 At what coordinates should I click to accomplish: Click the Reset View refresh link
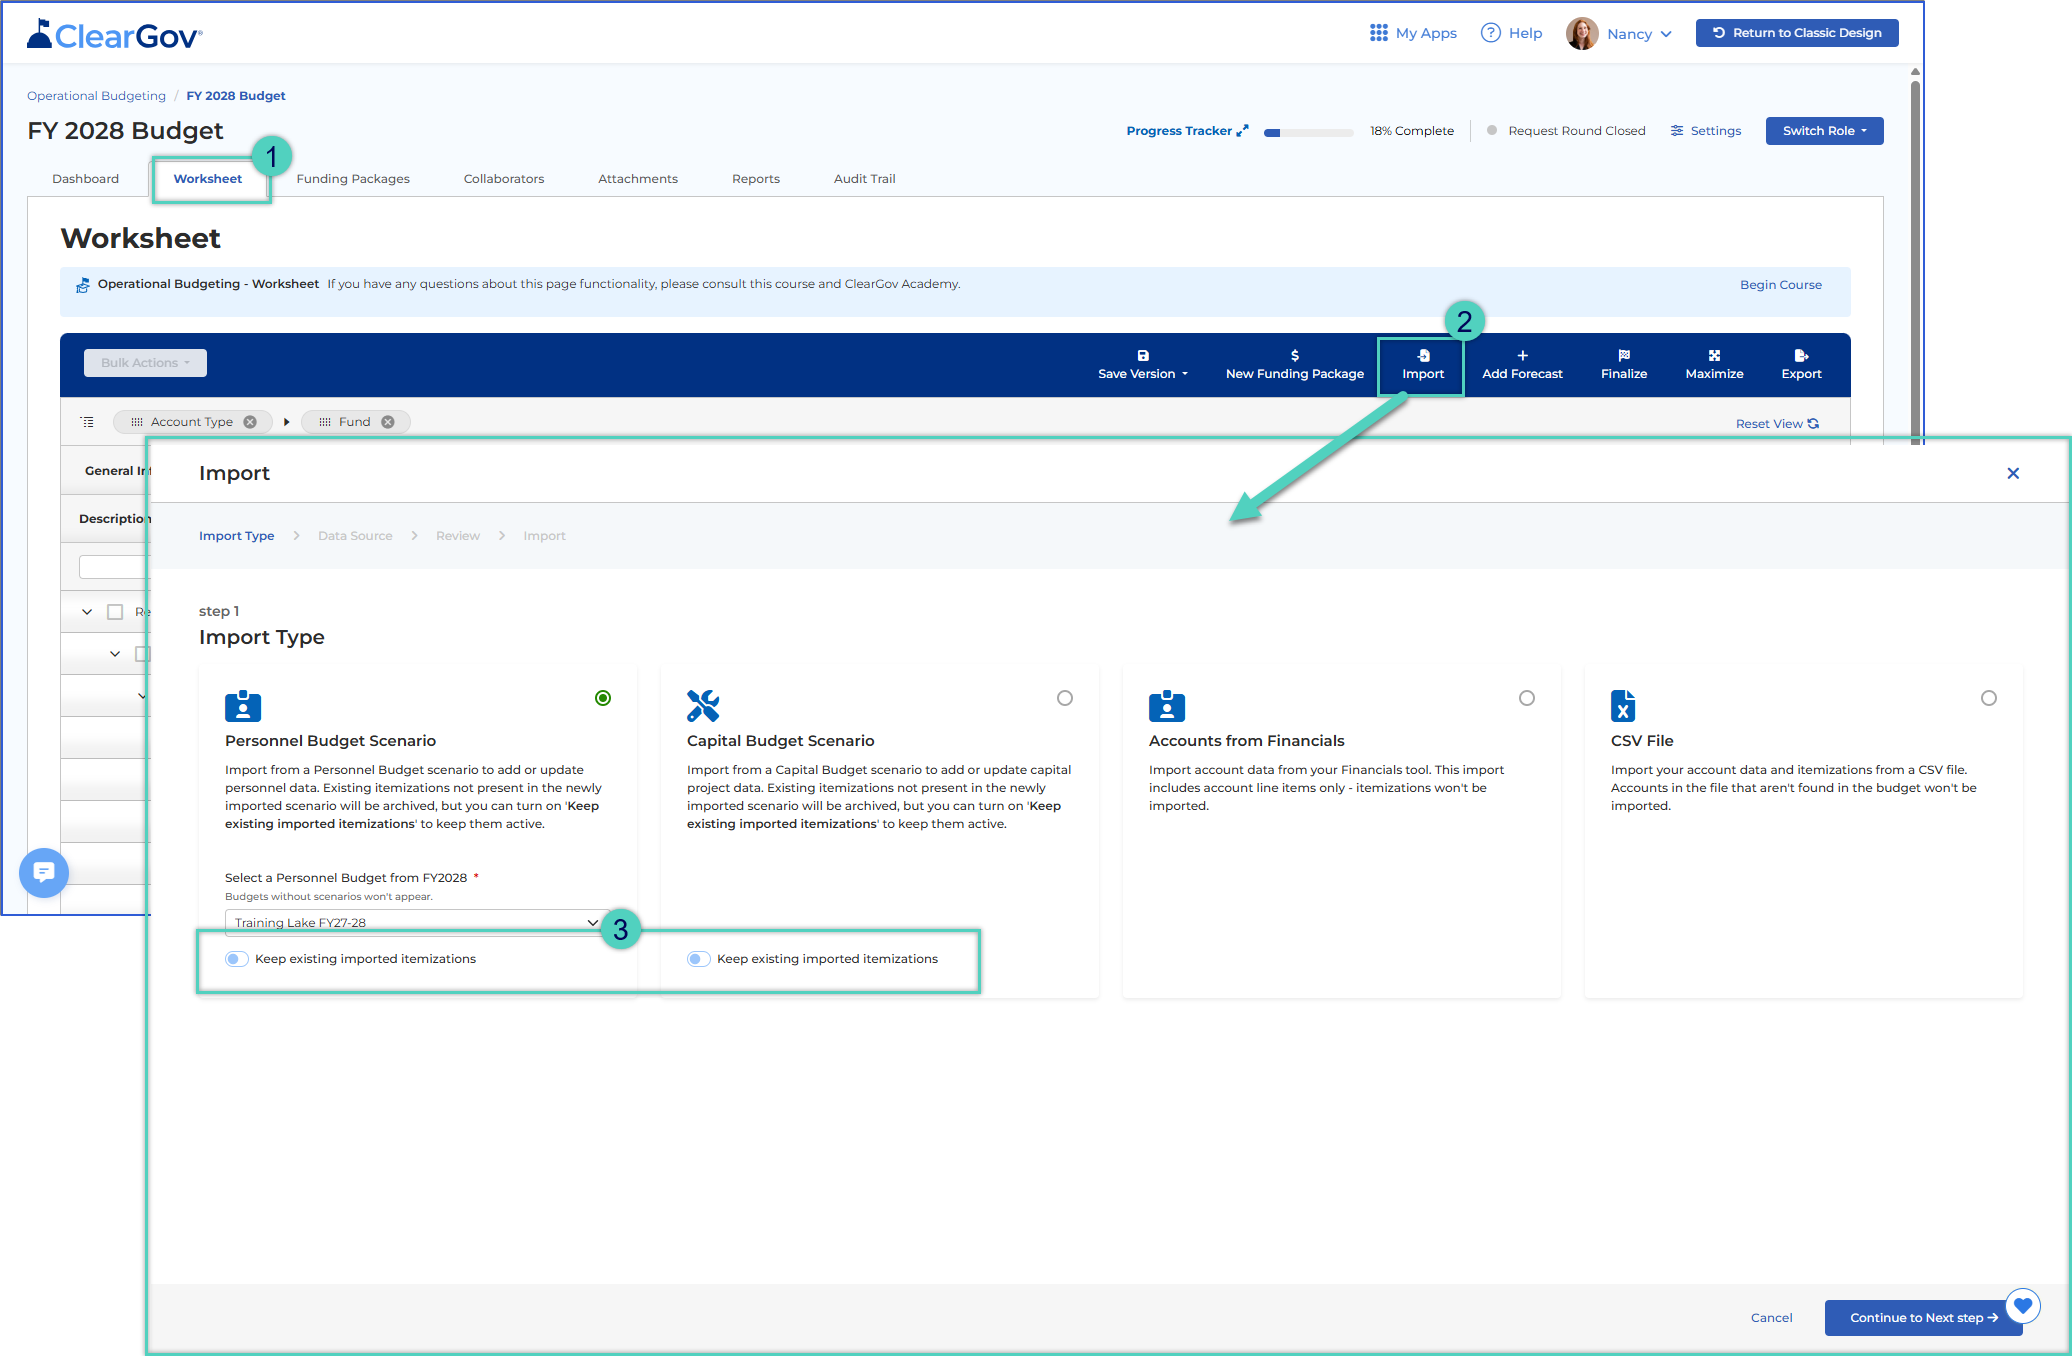(x=1777, y=424)
